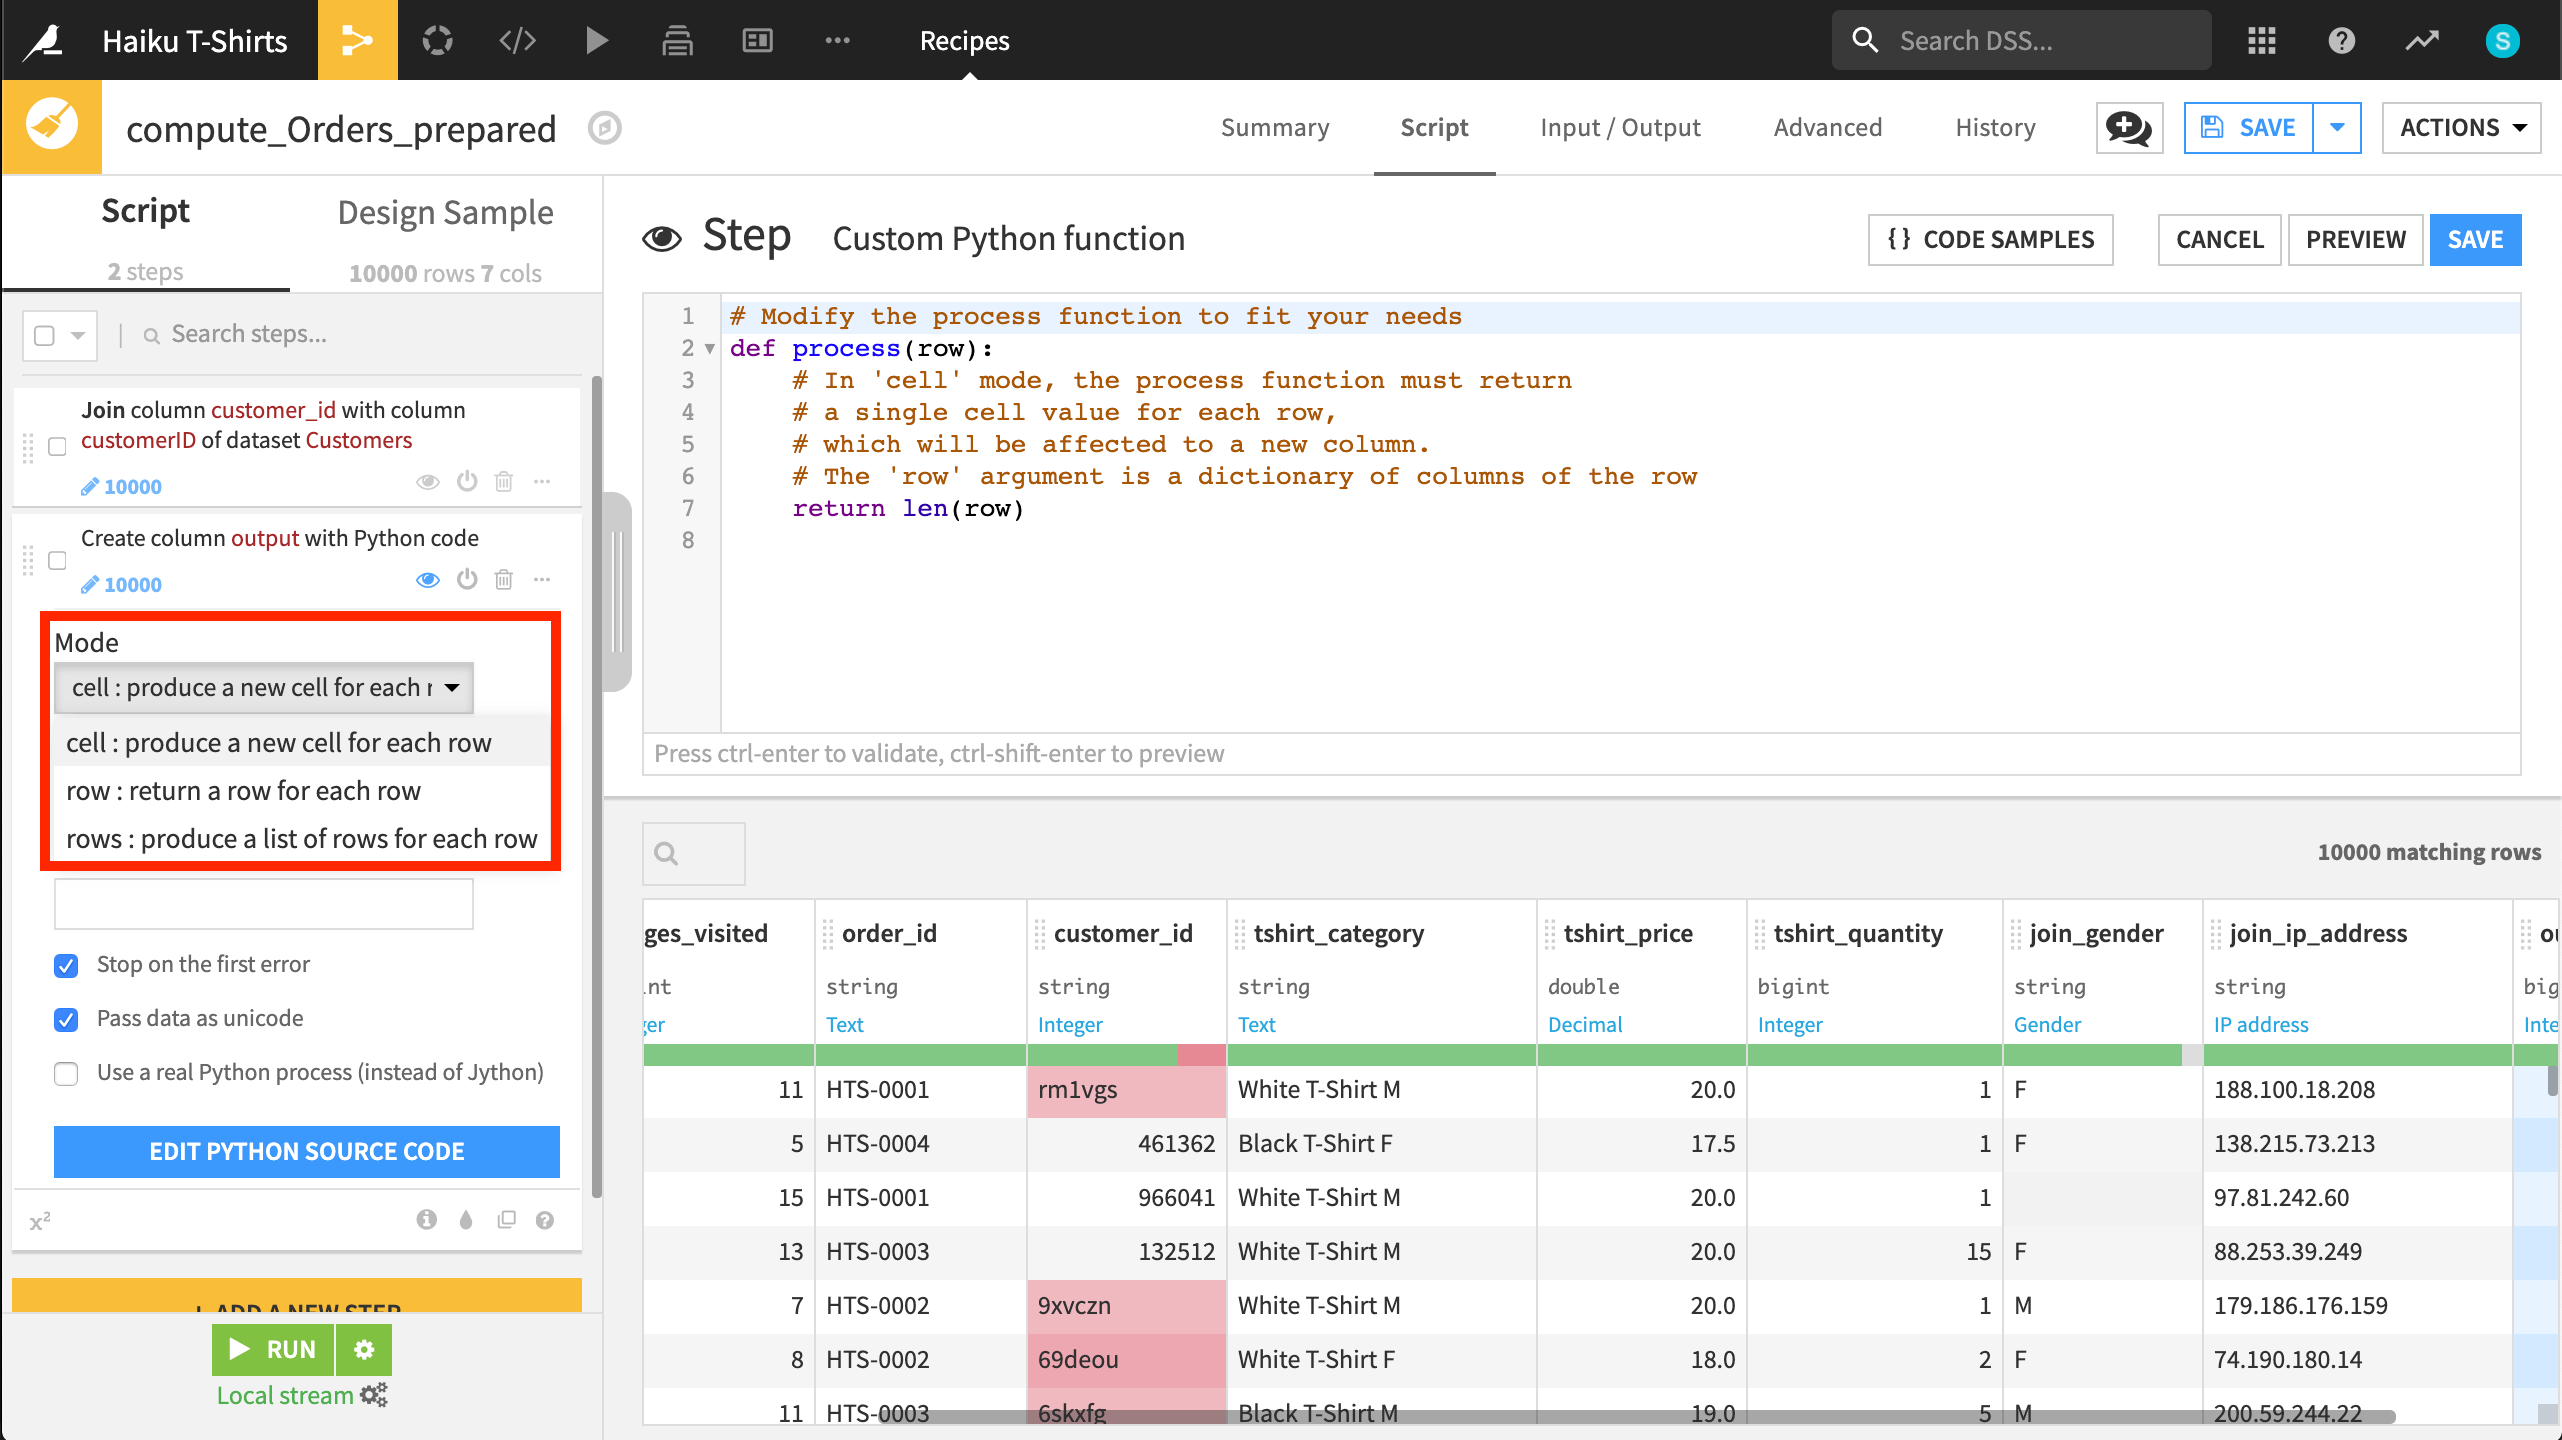
Task: Toggle the select-all steps checkbox
Action: point(44,335)
